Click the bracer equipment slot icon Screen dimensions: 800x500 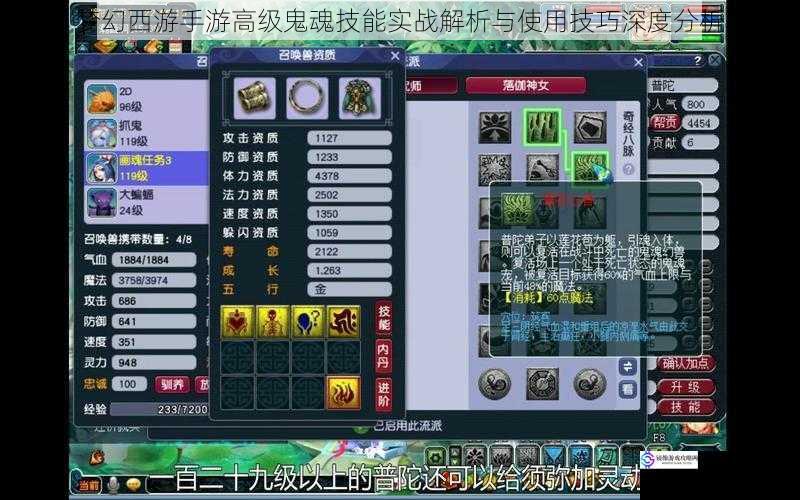point(255,97)
